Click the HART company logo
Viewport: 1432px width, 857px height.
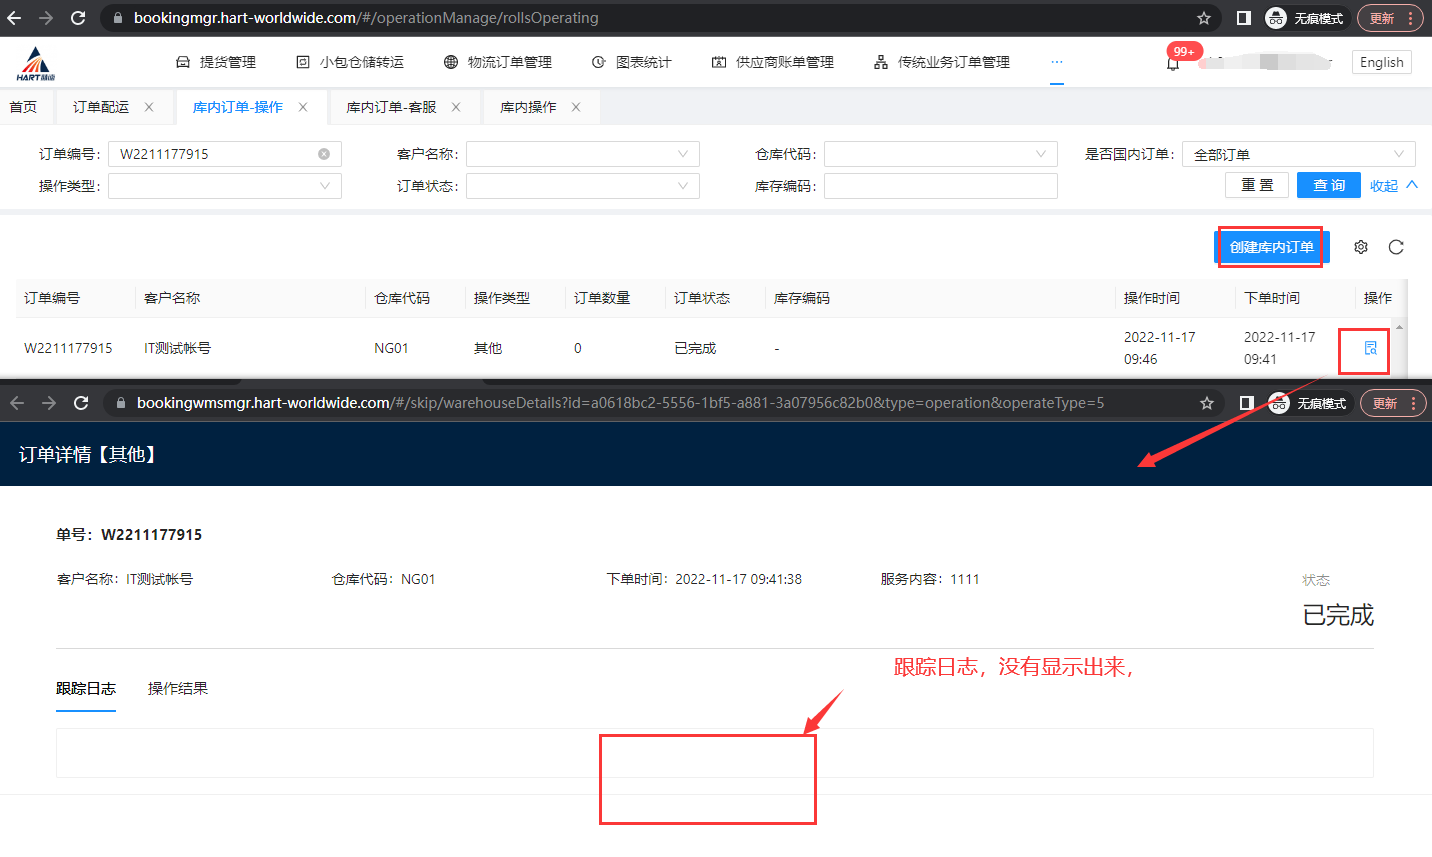[x=35, y=63]
